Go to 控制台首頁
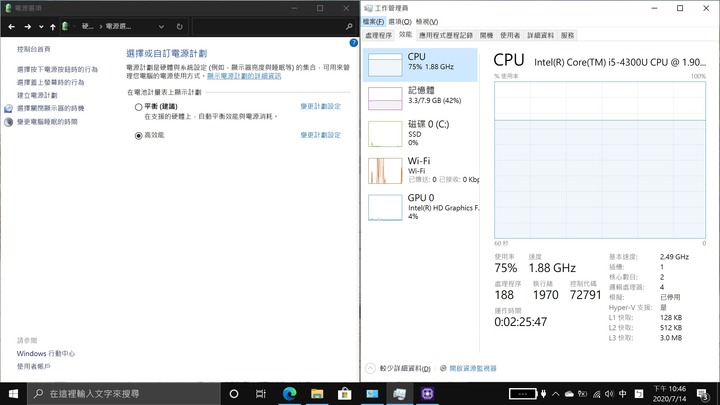This screenshot has height=405, width=720. pos(34,49)
